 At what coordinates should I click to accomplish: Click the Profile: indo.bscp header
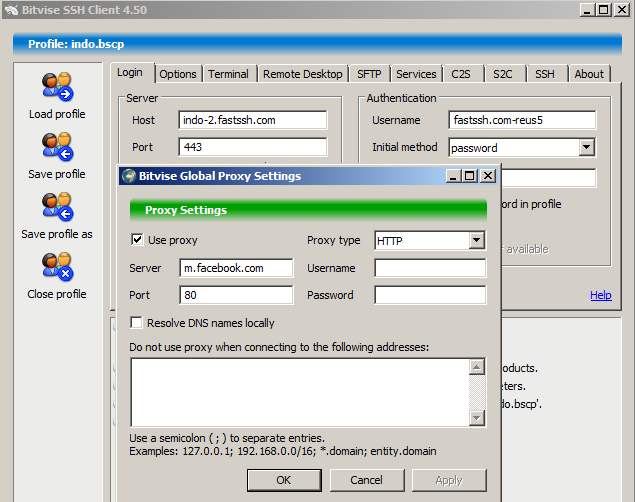click(318, 44)
